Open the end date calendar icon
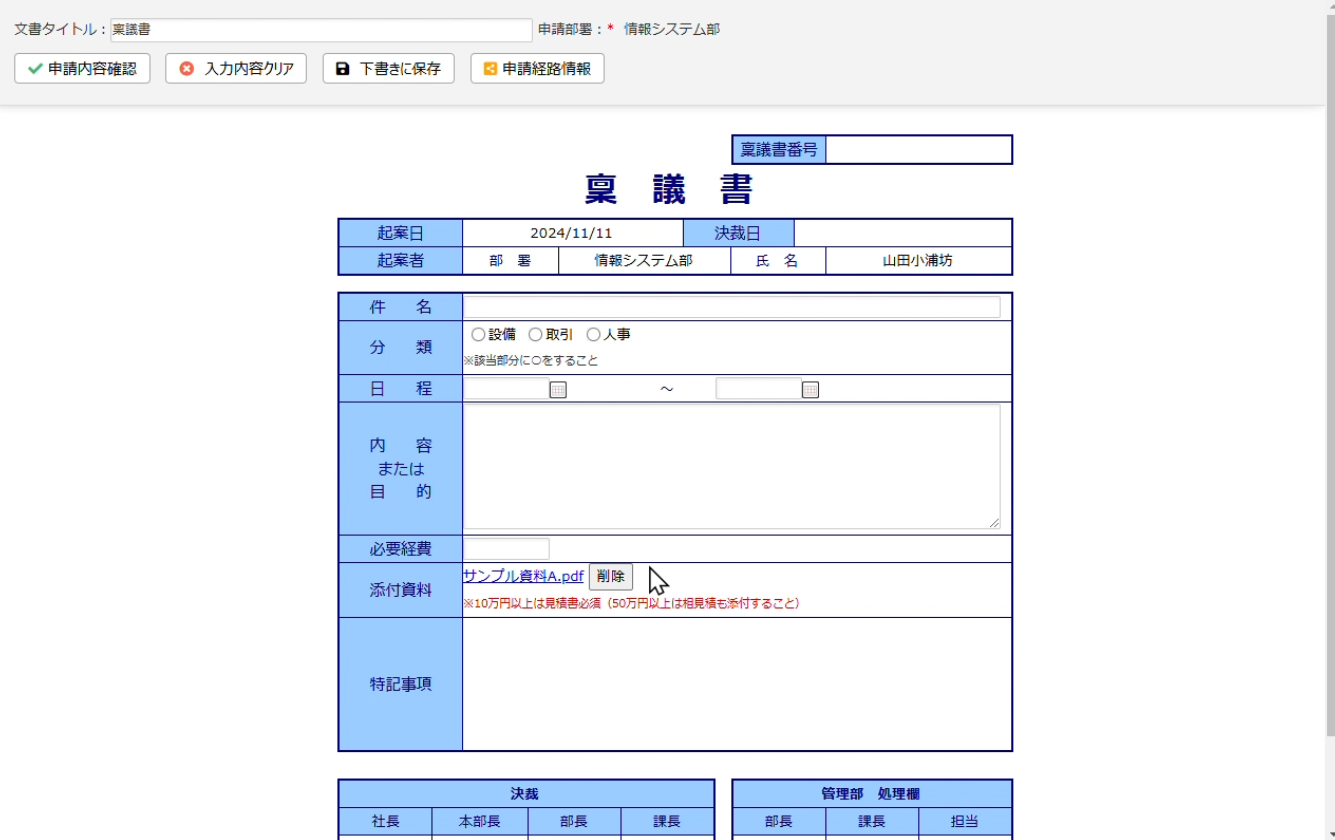Viewport: 1335px width, 840px height. coord(810,390)
